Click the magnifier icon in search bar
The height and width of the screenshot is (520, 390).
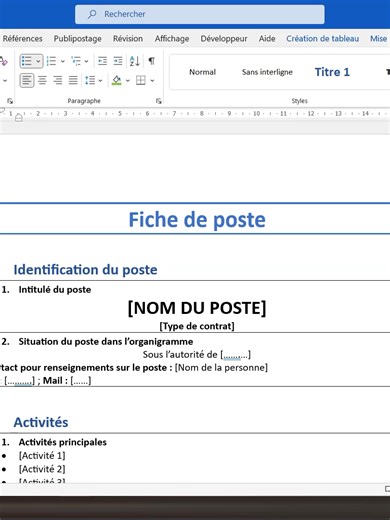92,14
